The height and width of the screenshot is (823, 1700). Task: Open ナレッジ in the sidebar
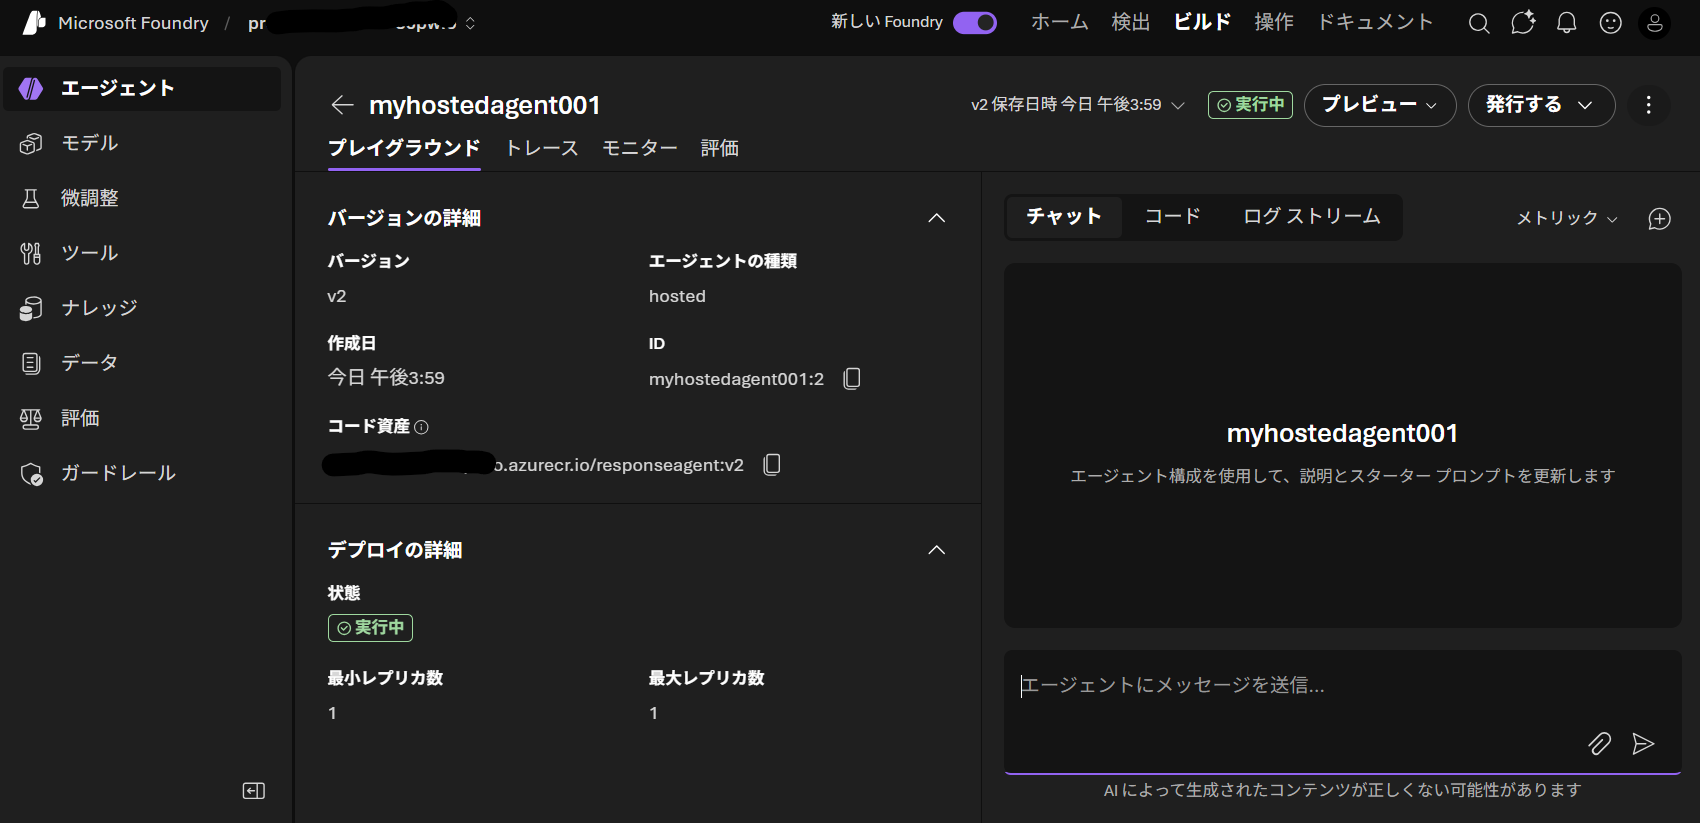(142, 308)
